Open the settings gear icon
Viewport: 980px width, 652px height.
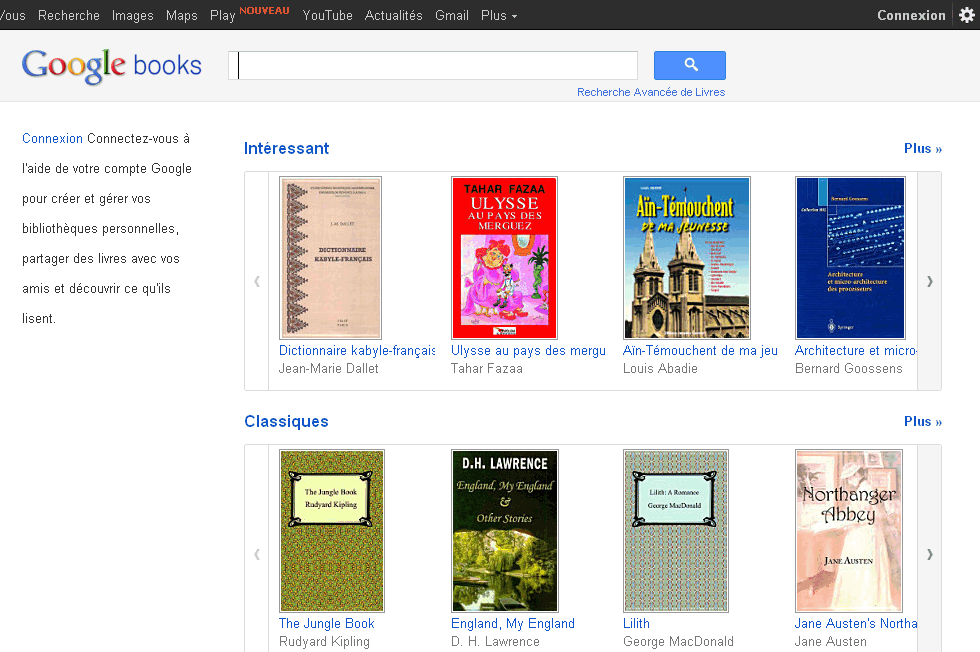tap(966, 15)
